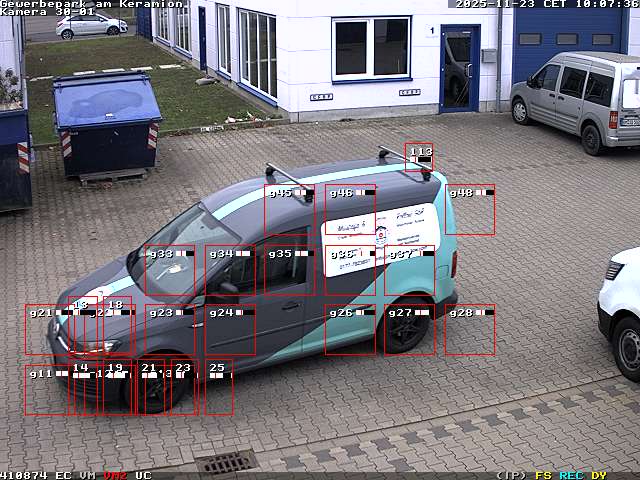Click the VM status indicator
The width and height of the screenshot is (640, 480).
click(x=88, y=475)
